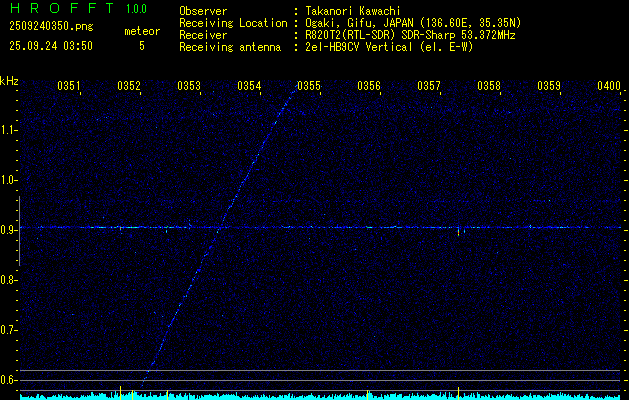The image size is (629, 400).
Task: Click the date stamp 25.09.24 03:50
Action: click(51, 46)
